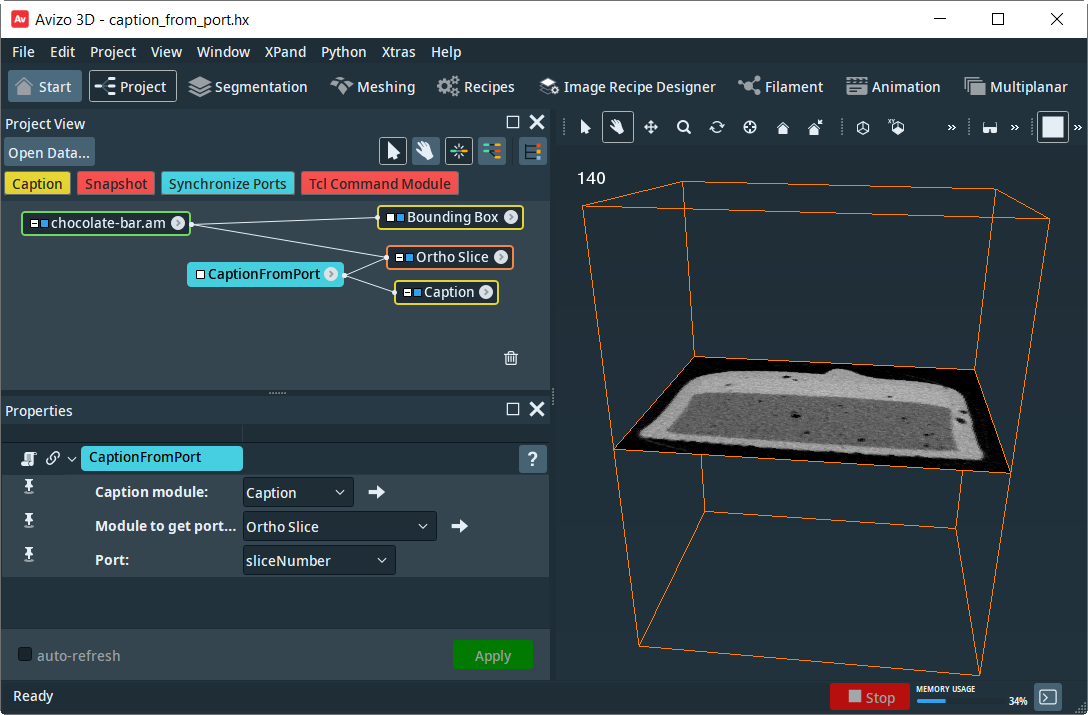Open the stereo glasses viewer option

990,127
